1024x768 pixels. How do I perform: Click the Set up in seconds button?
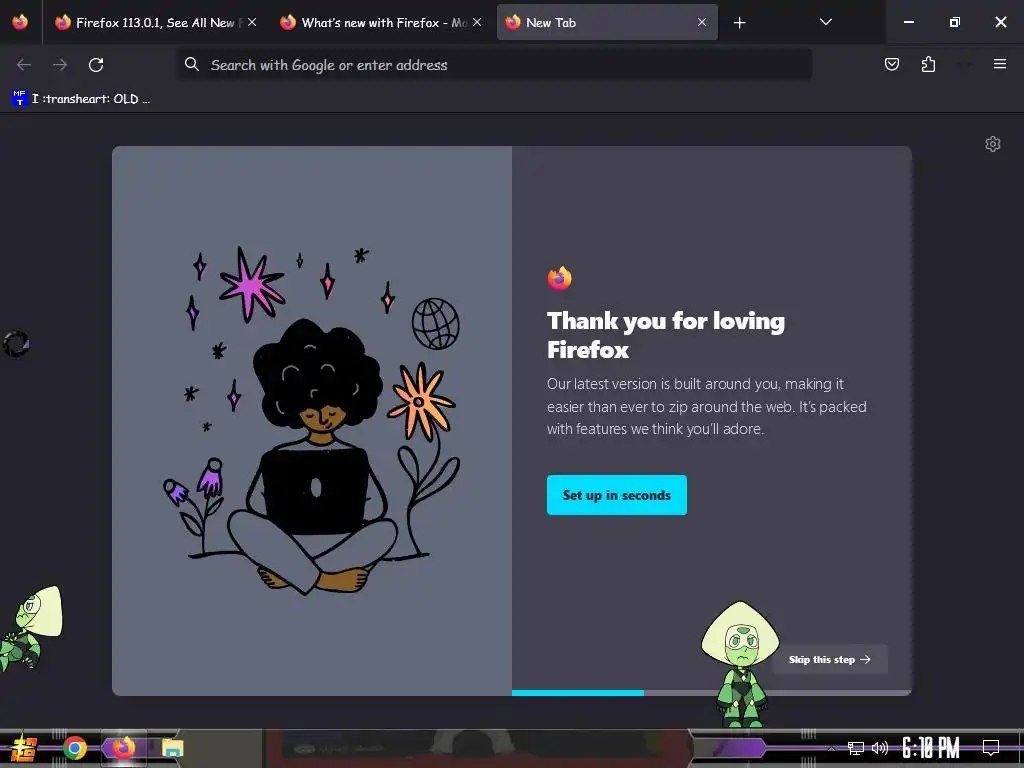[x=616, y=495]
